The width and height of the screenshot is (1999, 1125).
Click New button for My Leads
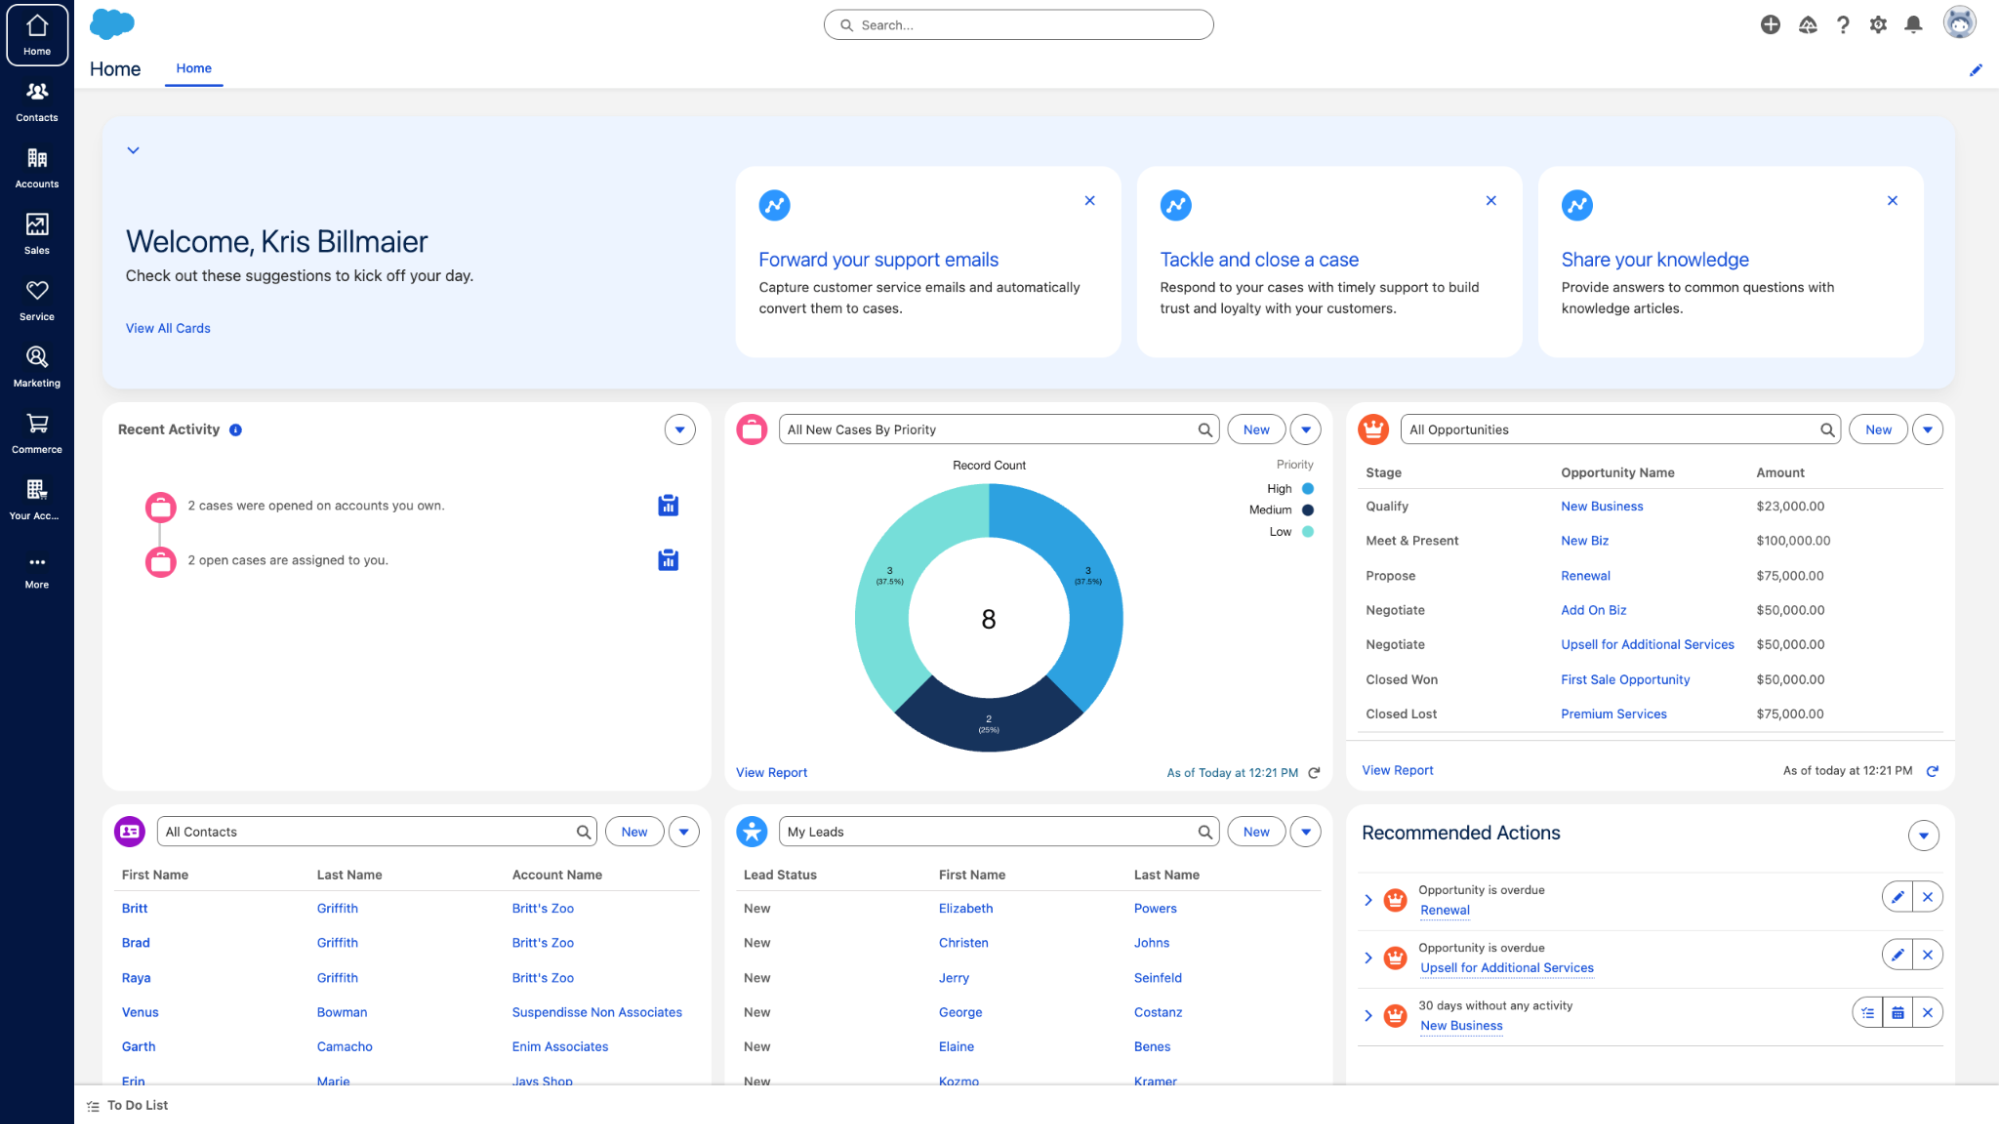click(1256, 831)
